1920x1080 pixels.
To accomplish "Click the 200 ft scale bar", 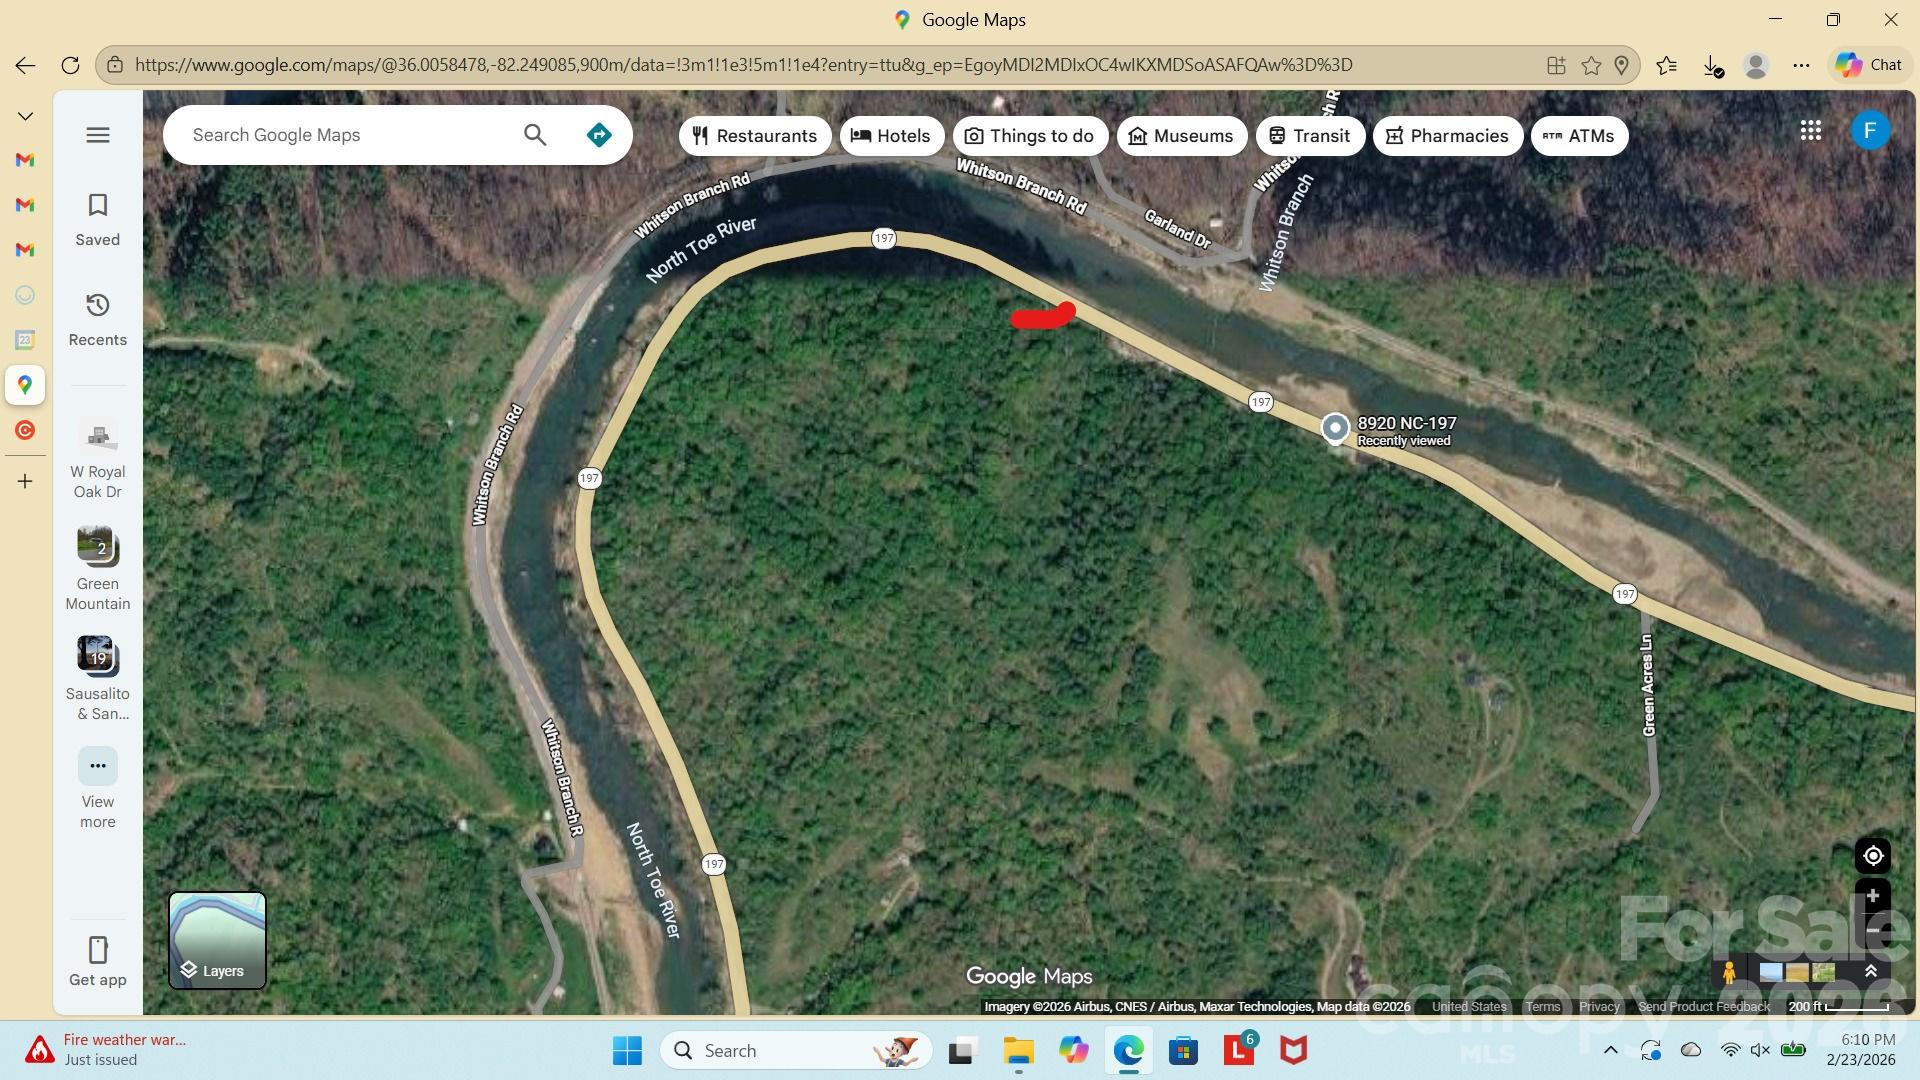I will 1837,1007.
